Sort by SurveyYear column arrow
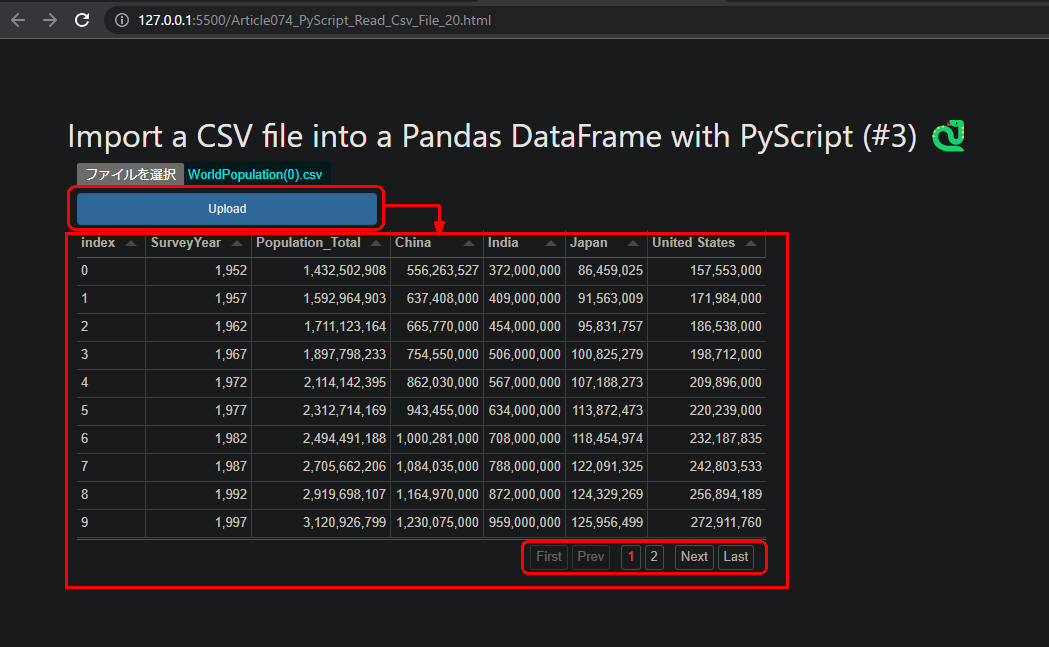1049x647 pixels. pyautogui.click(x=237, y=244)
